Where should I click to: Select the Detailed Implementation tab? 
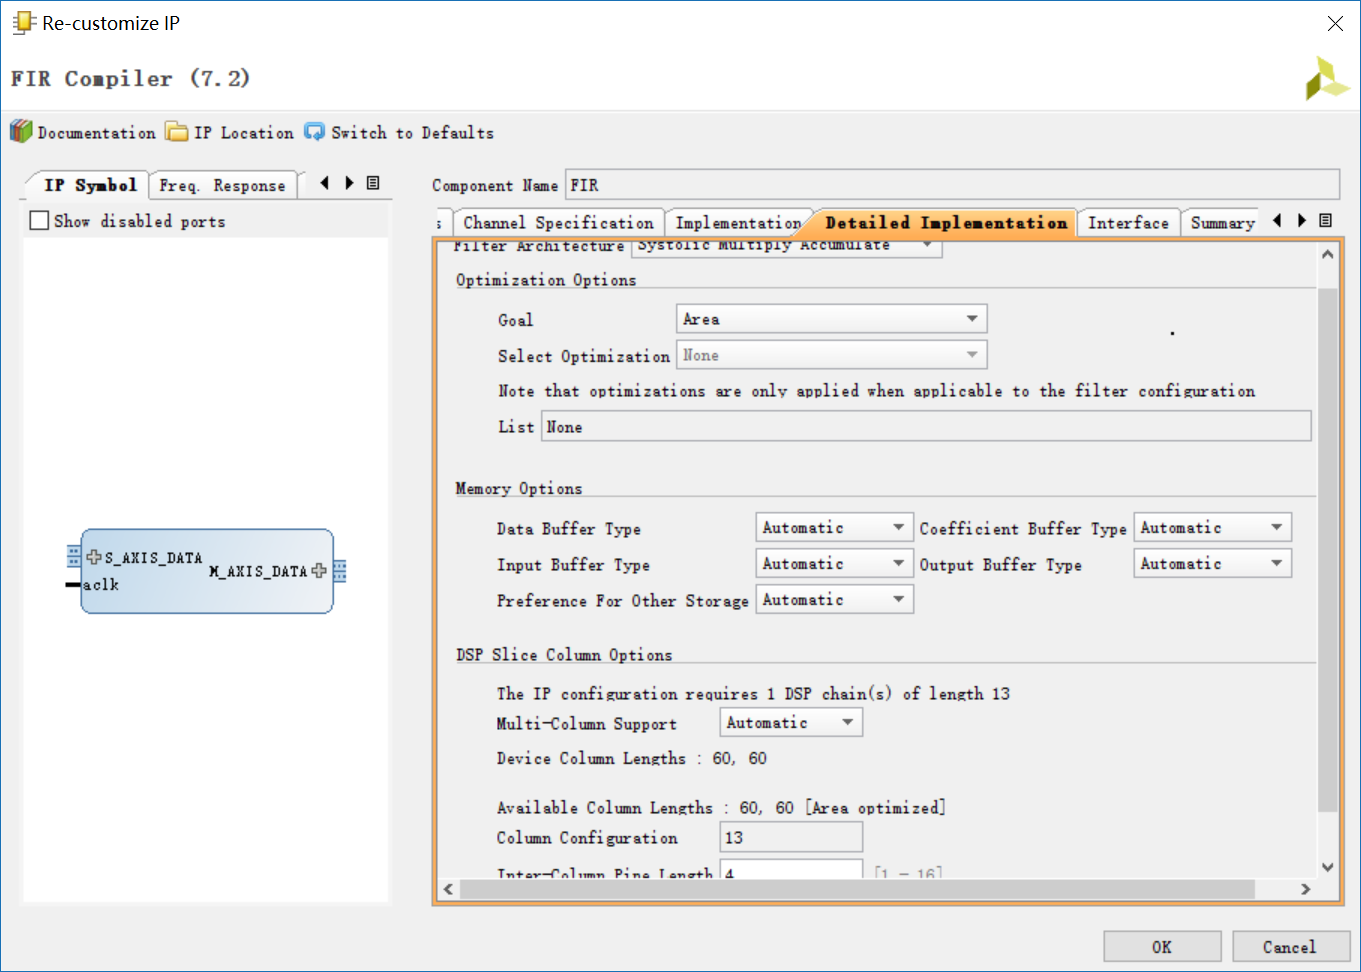[946, 223]
